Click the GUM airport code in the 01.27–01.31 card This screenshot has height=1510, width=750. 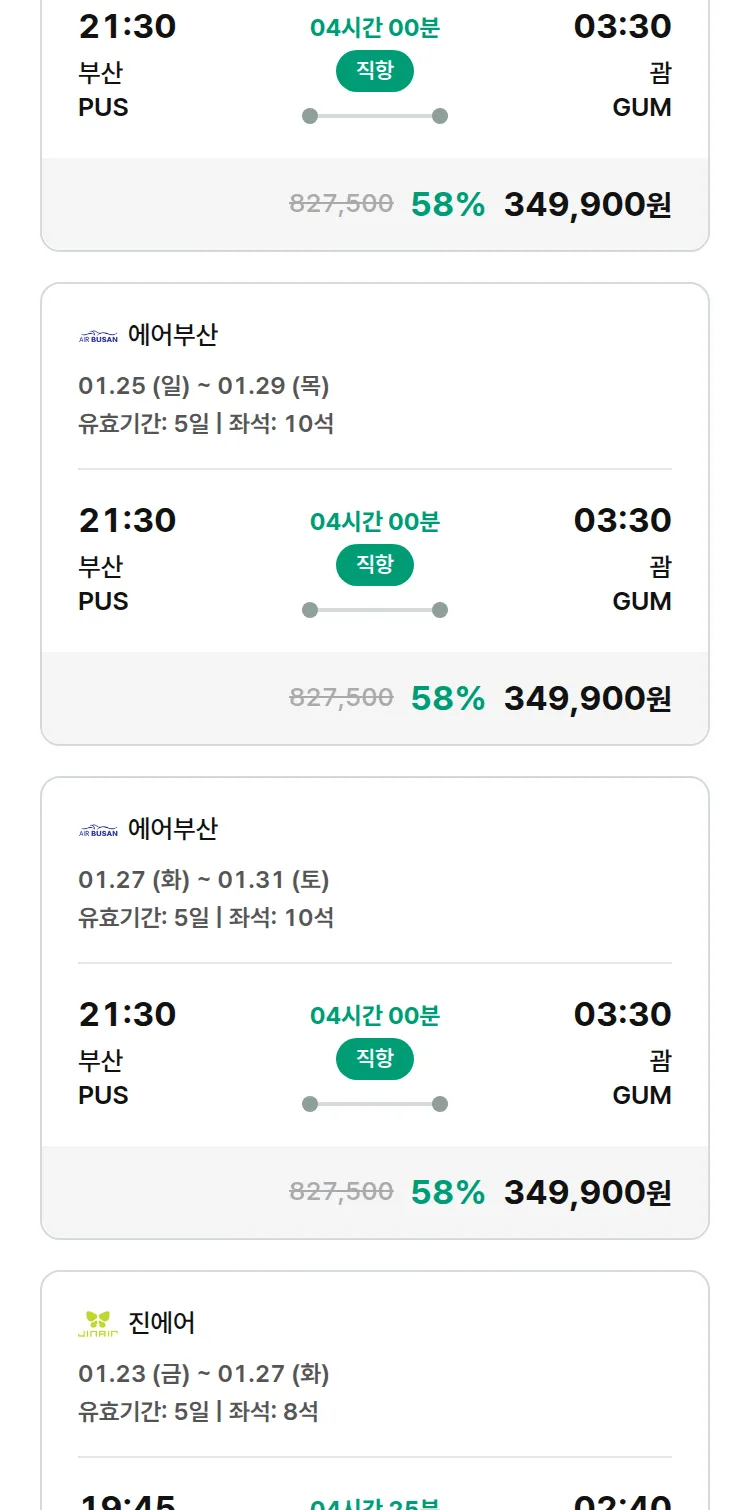642,1095
